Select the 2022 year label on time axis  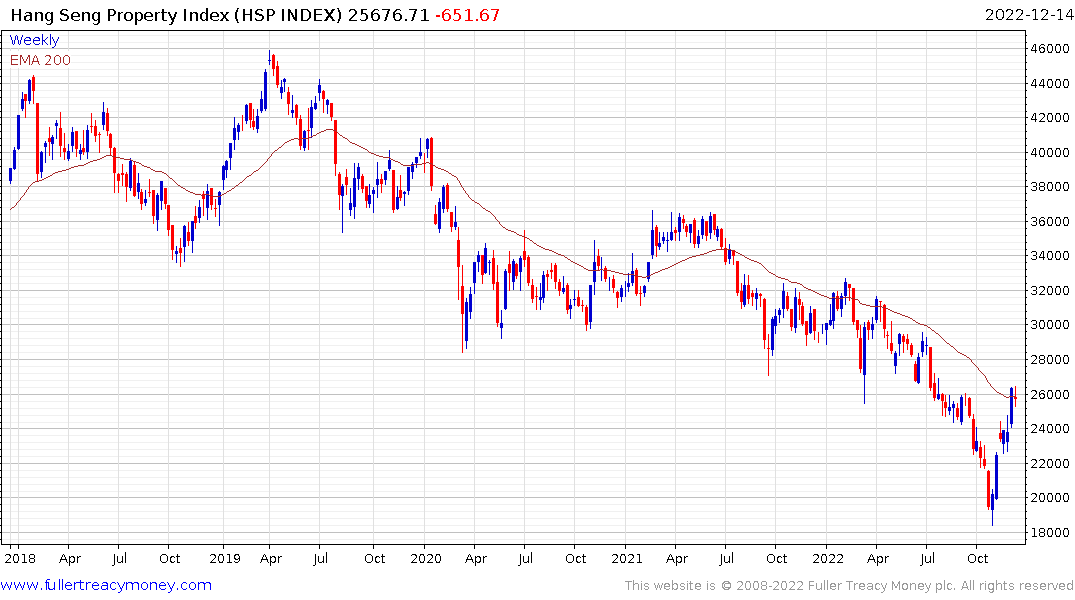pos(828,558)
